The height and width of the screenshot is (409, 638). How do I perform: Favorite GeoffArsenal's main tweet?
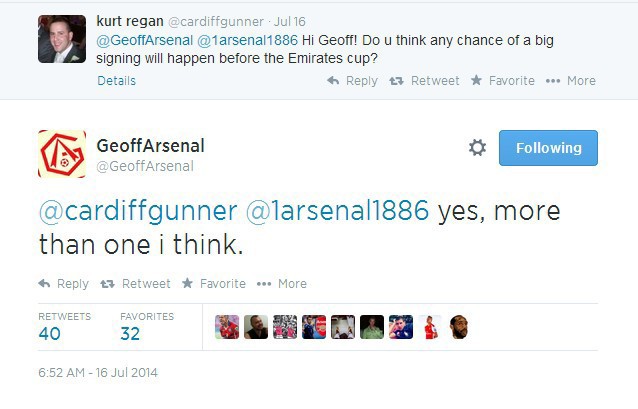point(213,284)
